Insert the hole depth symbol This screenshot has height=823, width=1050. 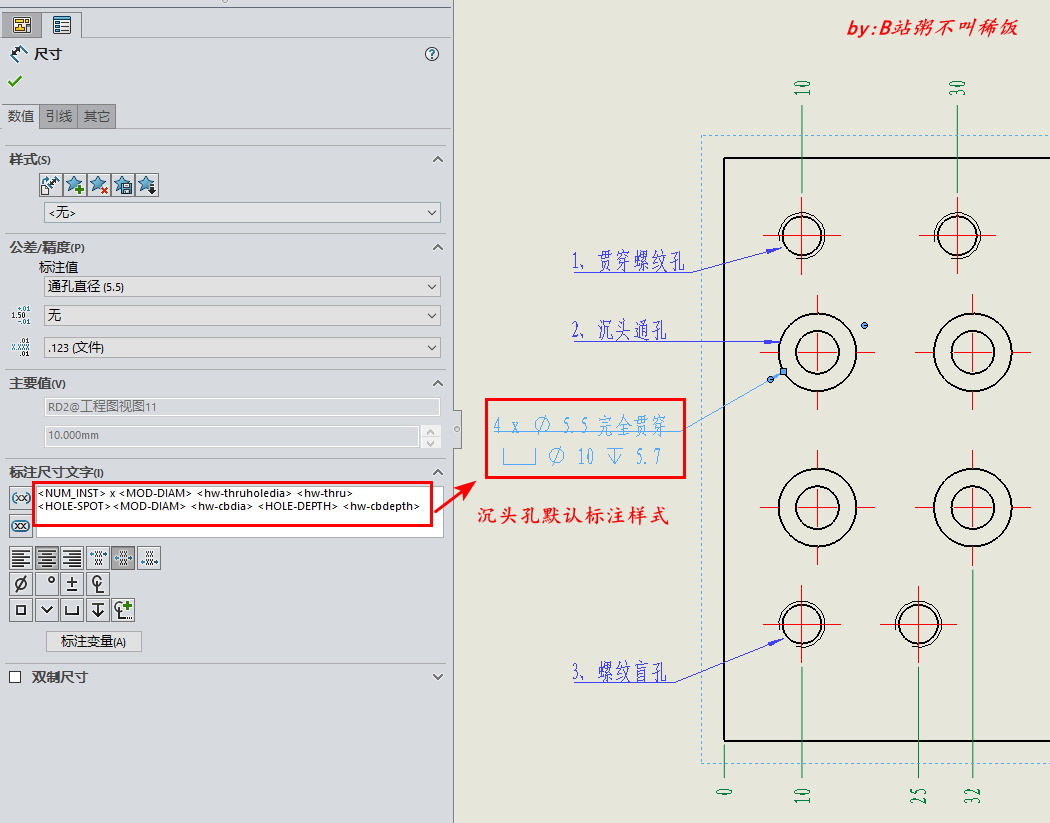coord(98,610)
